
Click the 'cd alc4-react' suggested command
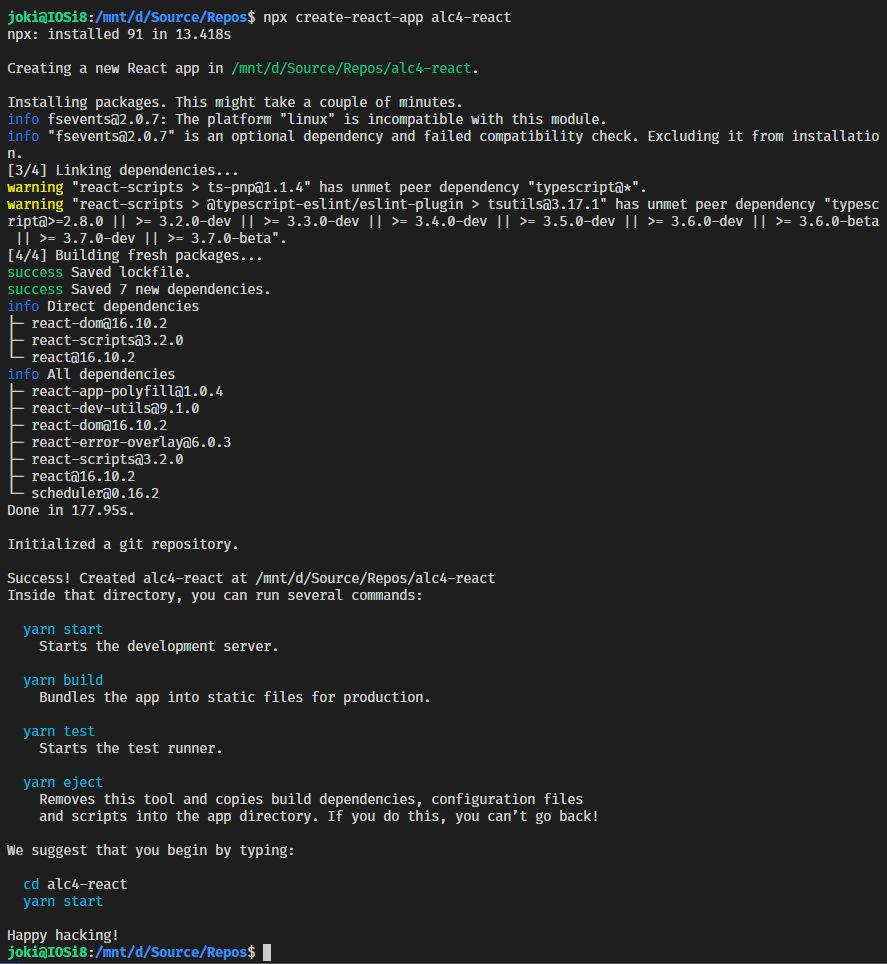click(x=75, y=885)
